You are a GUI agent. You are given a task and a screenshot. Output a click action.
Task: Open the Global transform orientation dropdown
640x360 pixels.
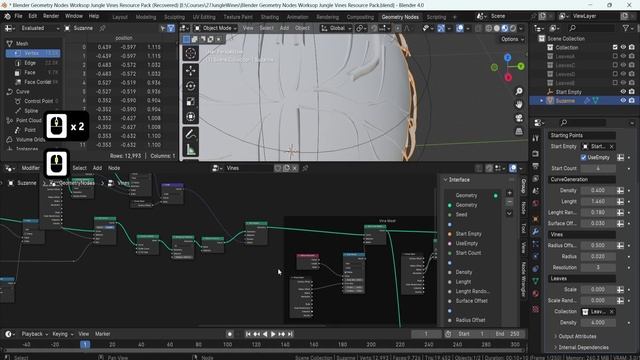coord(336,28)
